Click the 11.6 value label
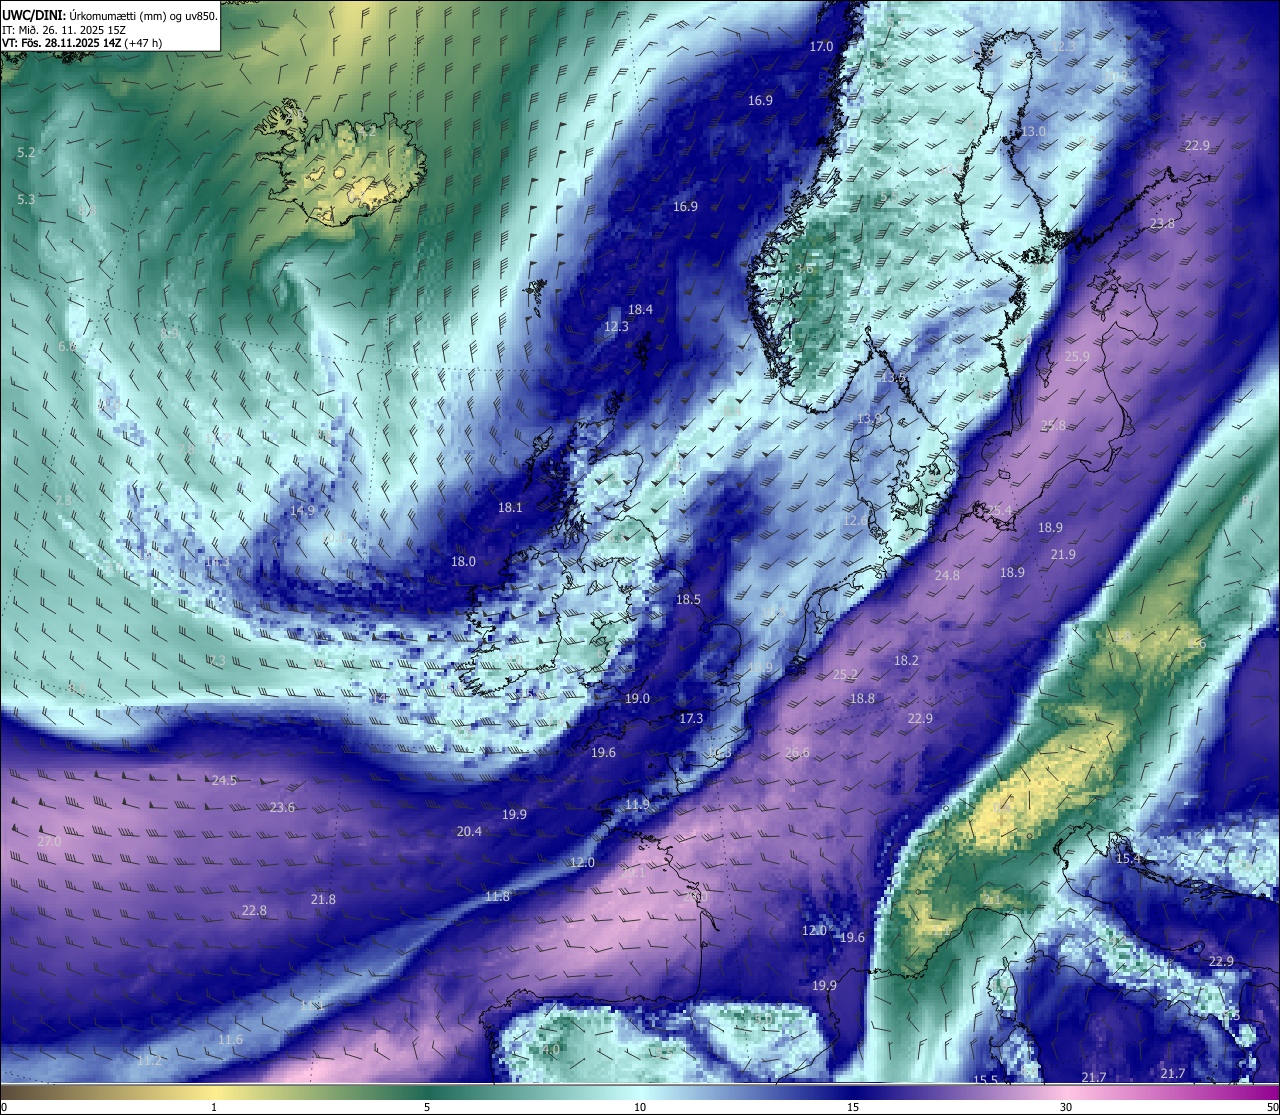This screenshot has width=1280, height=1115. 230,1039
